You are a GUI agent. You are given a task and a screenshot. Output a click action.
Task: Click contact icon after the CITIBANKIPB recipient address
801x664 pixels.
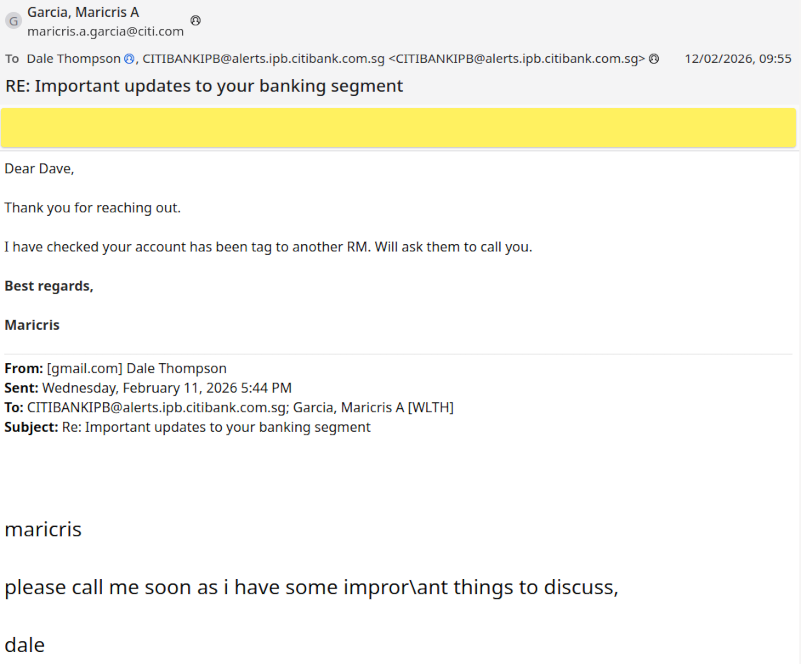click(654, 59)
